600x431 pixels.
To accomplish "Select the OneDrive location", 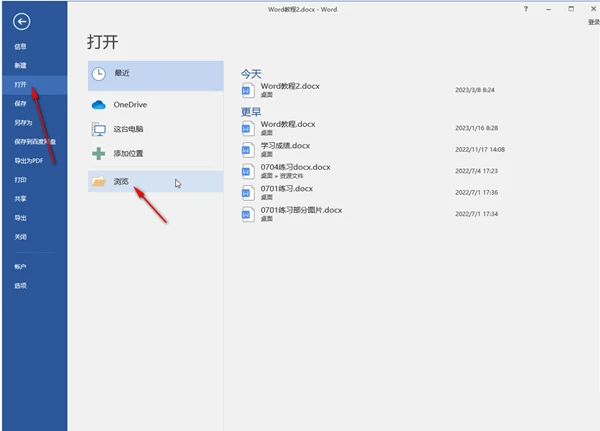I will pyautogui.click(x=155, y=104).
